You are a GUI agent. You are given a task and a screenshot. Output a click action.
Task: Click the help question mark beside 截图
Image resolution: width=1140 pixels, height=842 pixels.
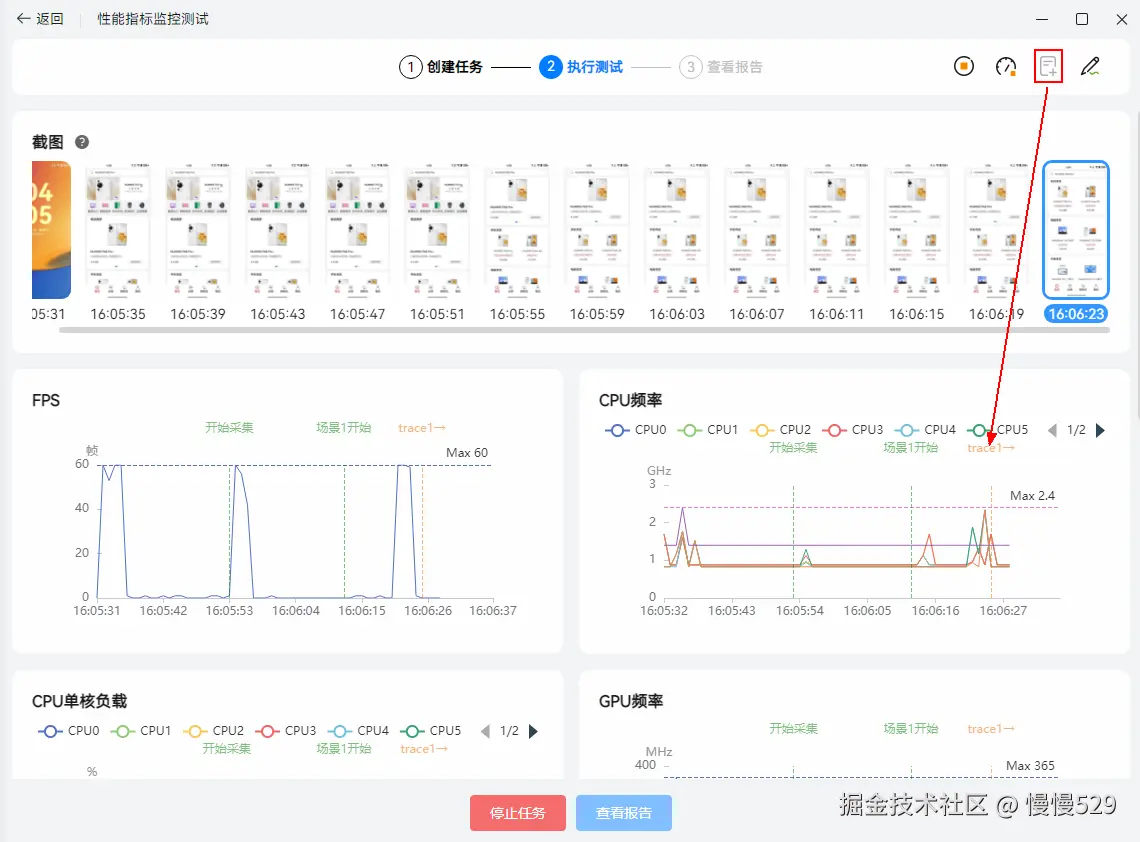82,142
